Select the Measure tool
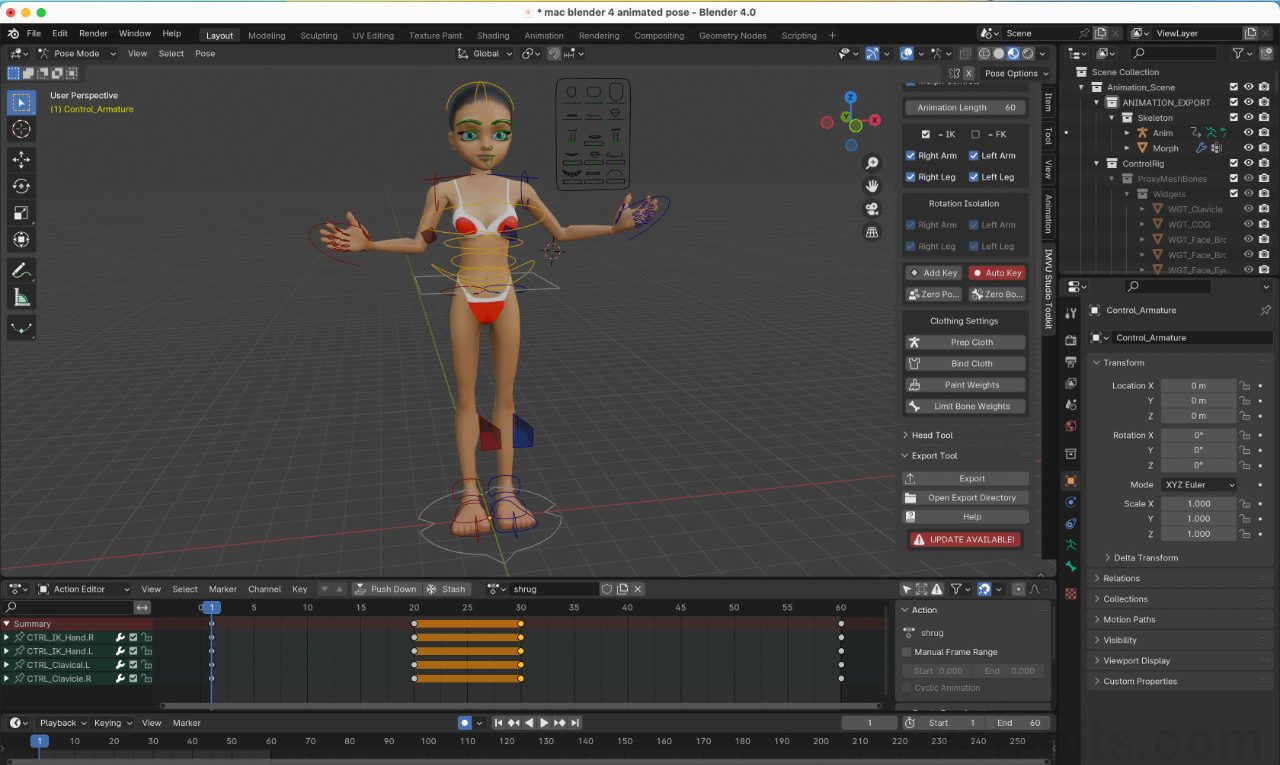1280x765 pixels. 21,295
